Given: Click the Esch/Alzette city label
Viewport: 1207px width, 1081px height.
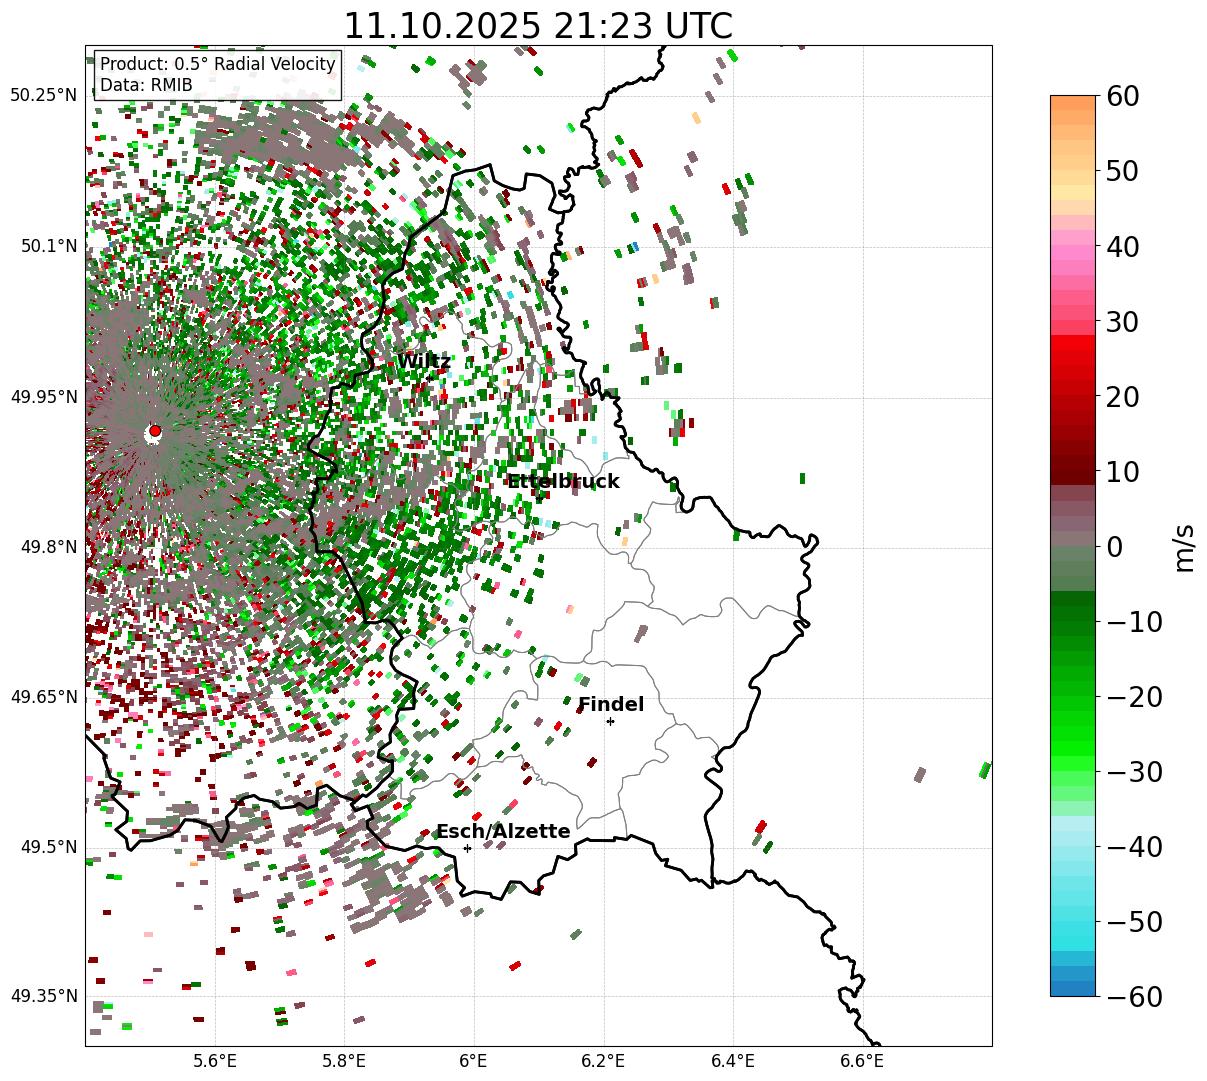Looking at the screenshot, I should tap(503, 831).
